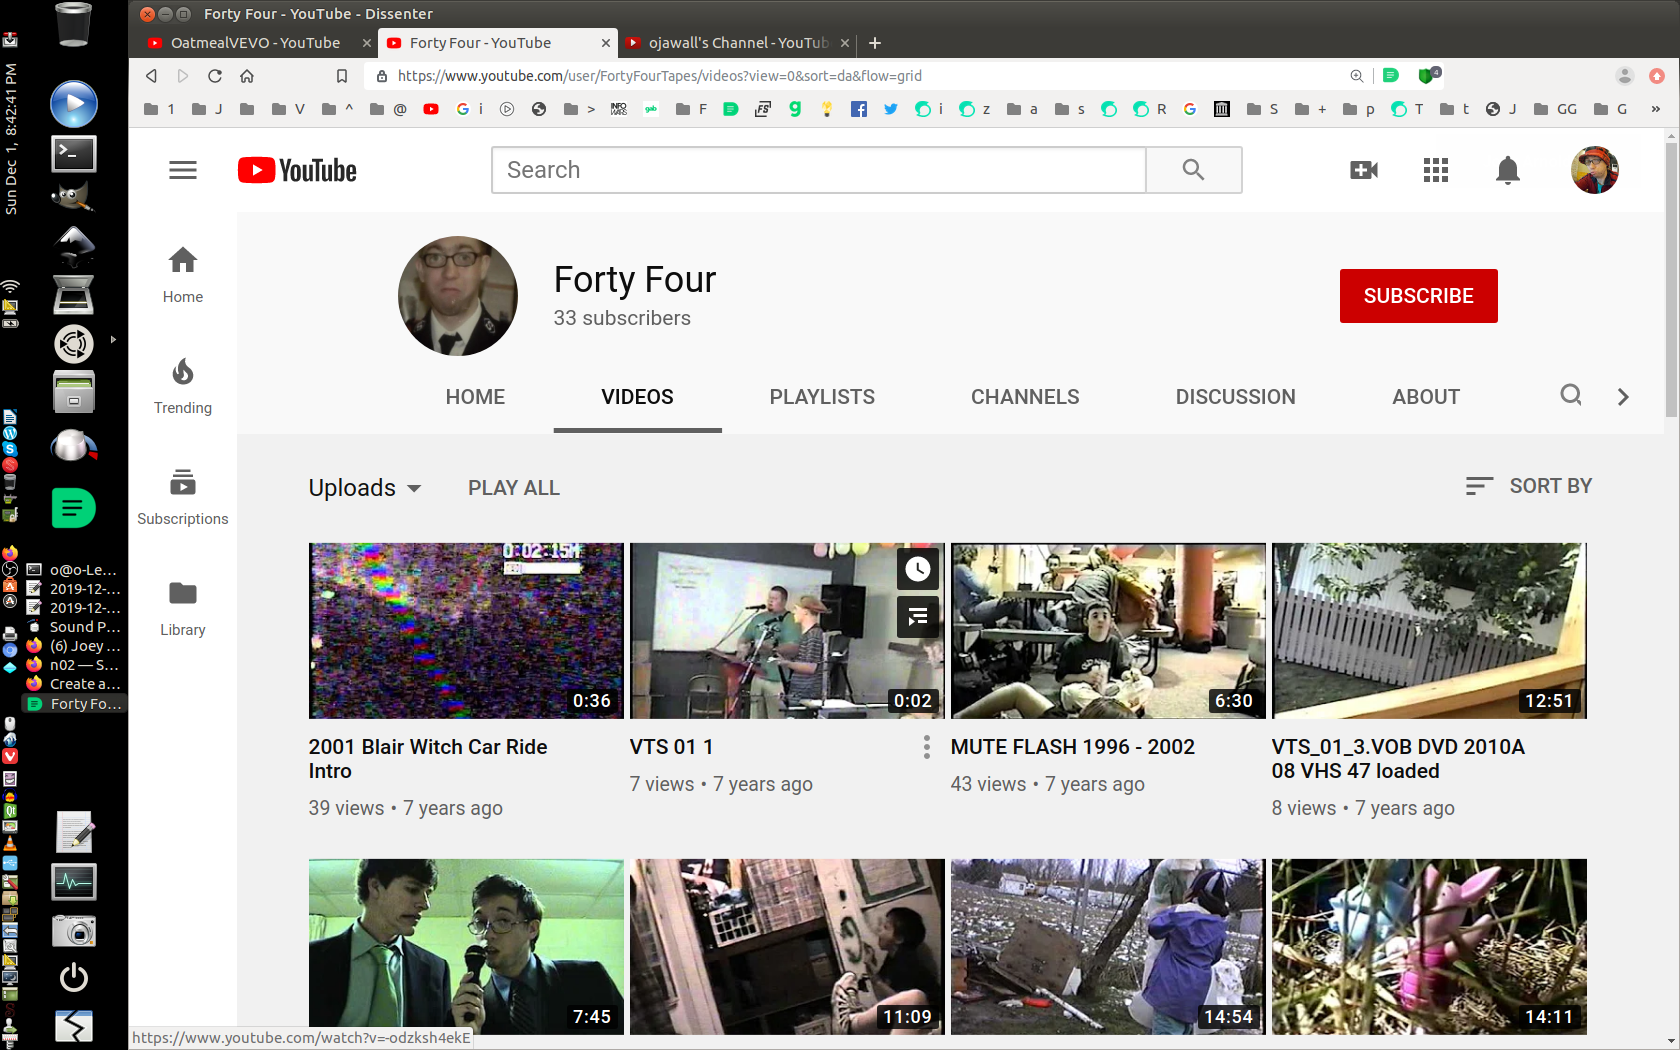Screen dimensions: 1680x1050
Task: Click the browser forward button
Action: click(x=183, y=76)
